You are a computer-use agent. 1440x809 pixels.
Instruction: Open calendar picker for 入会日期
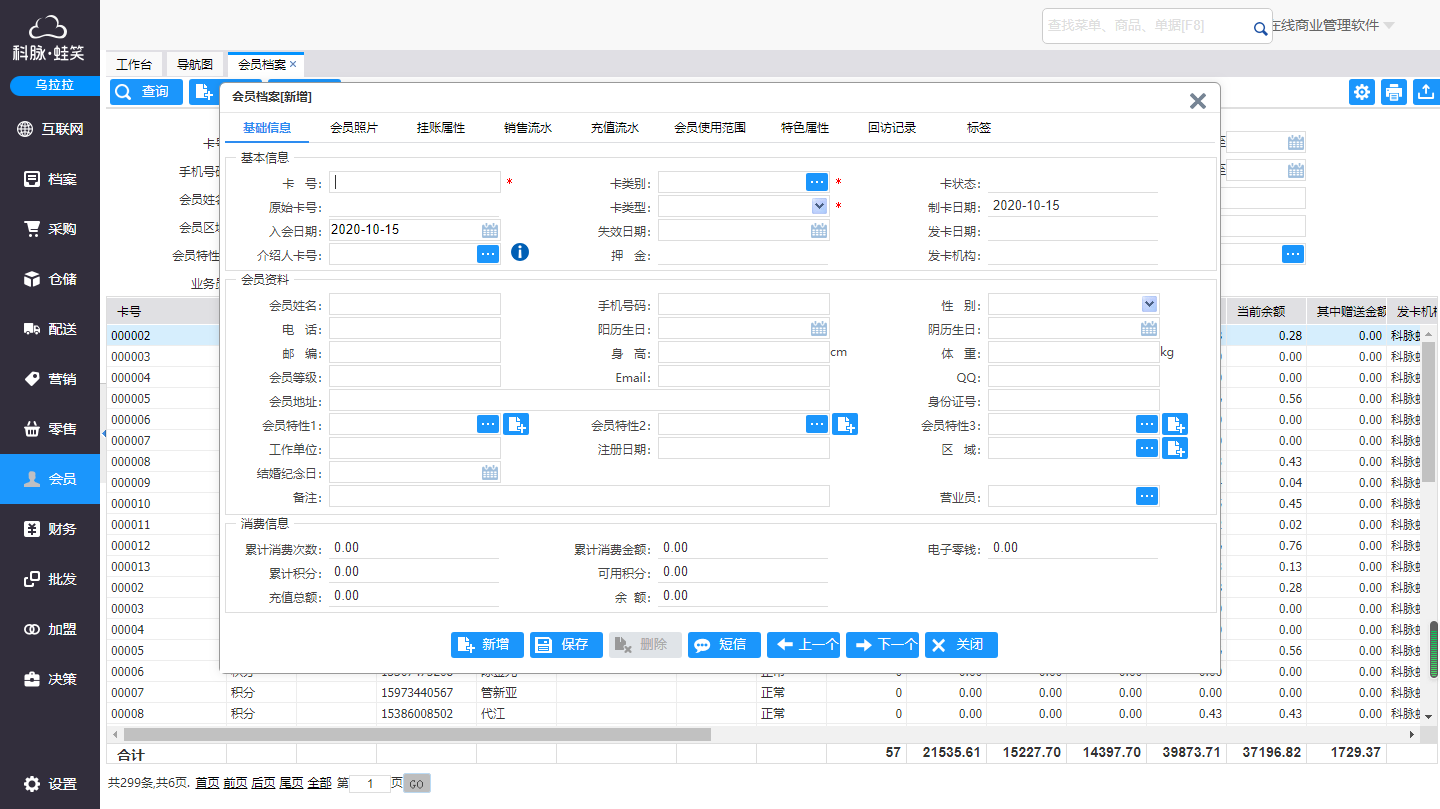tap(490, 230)
